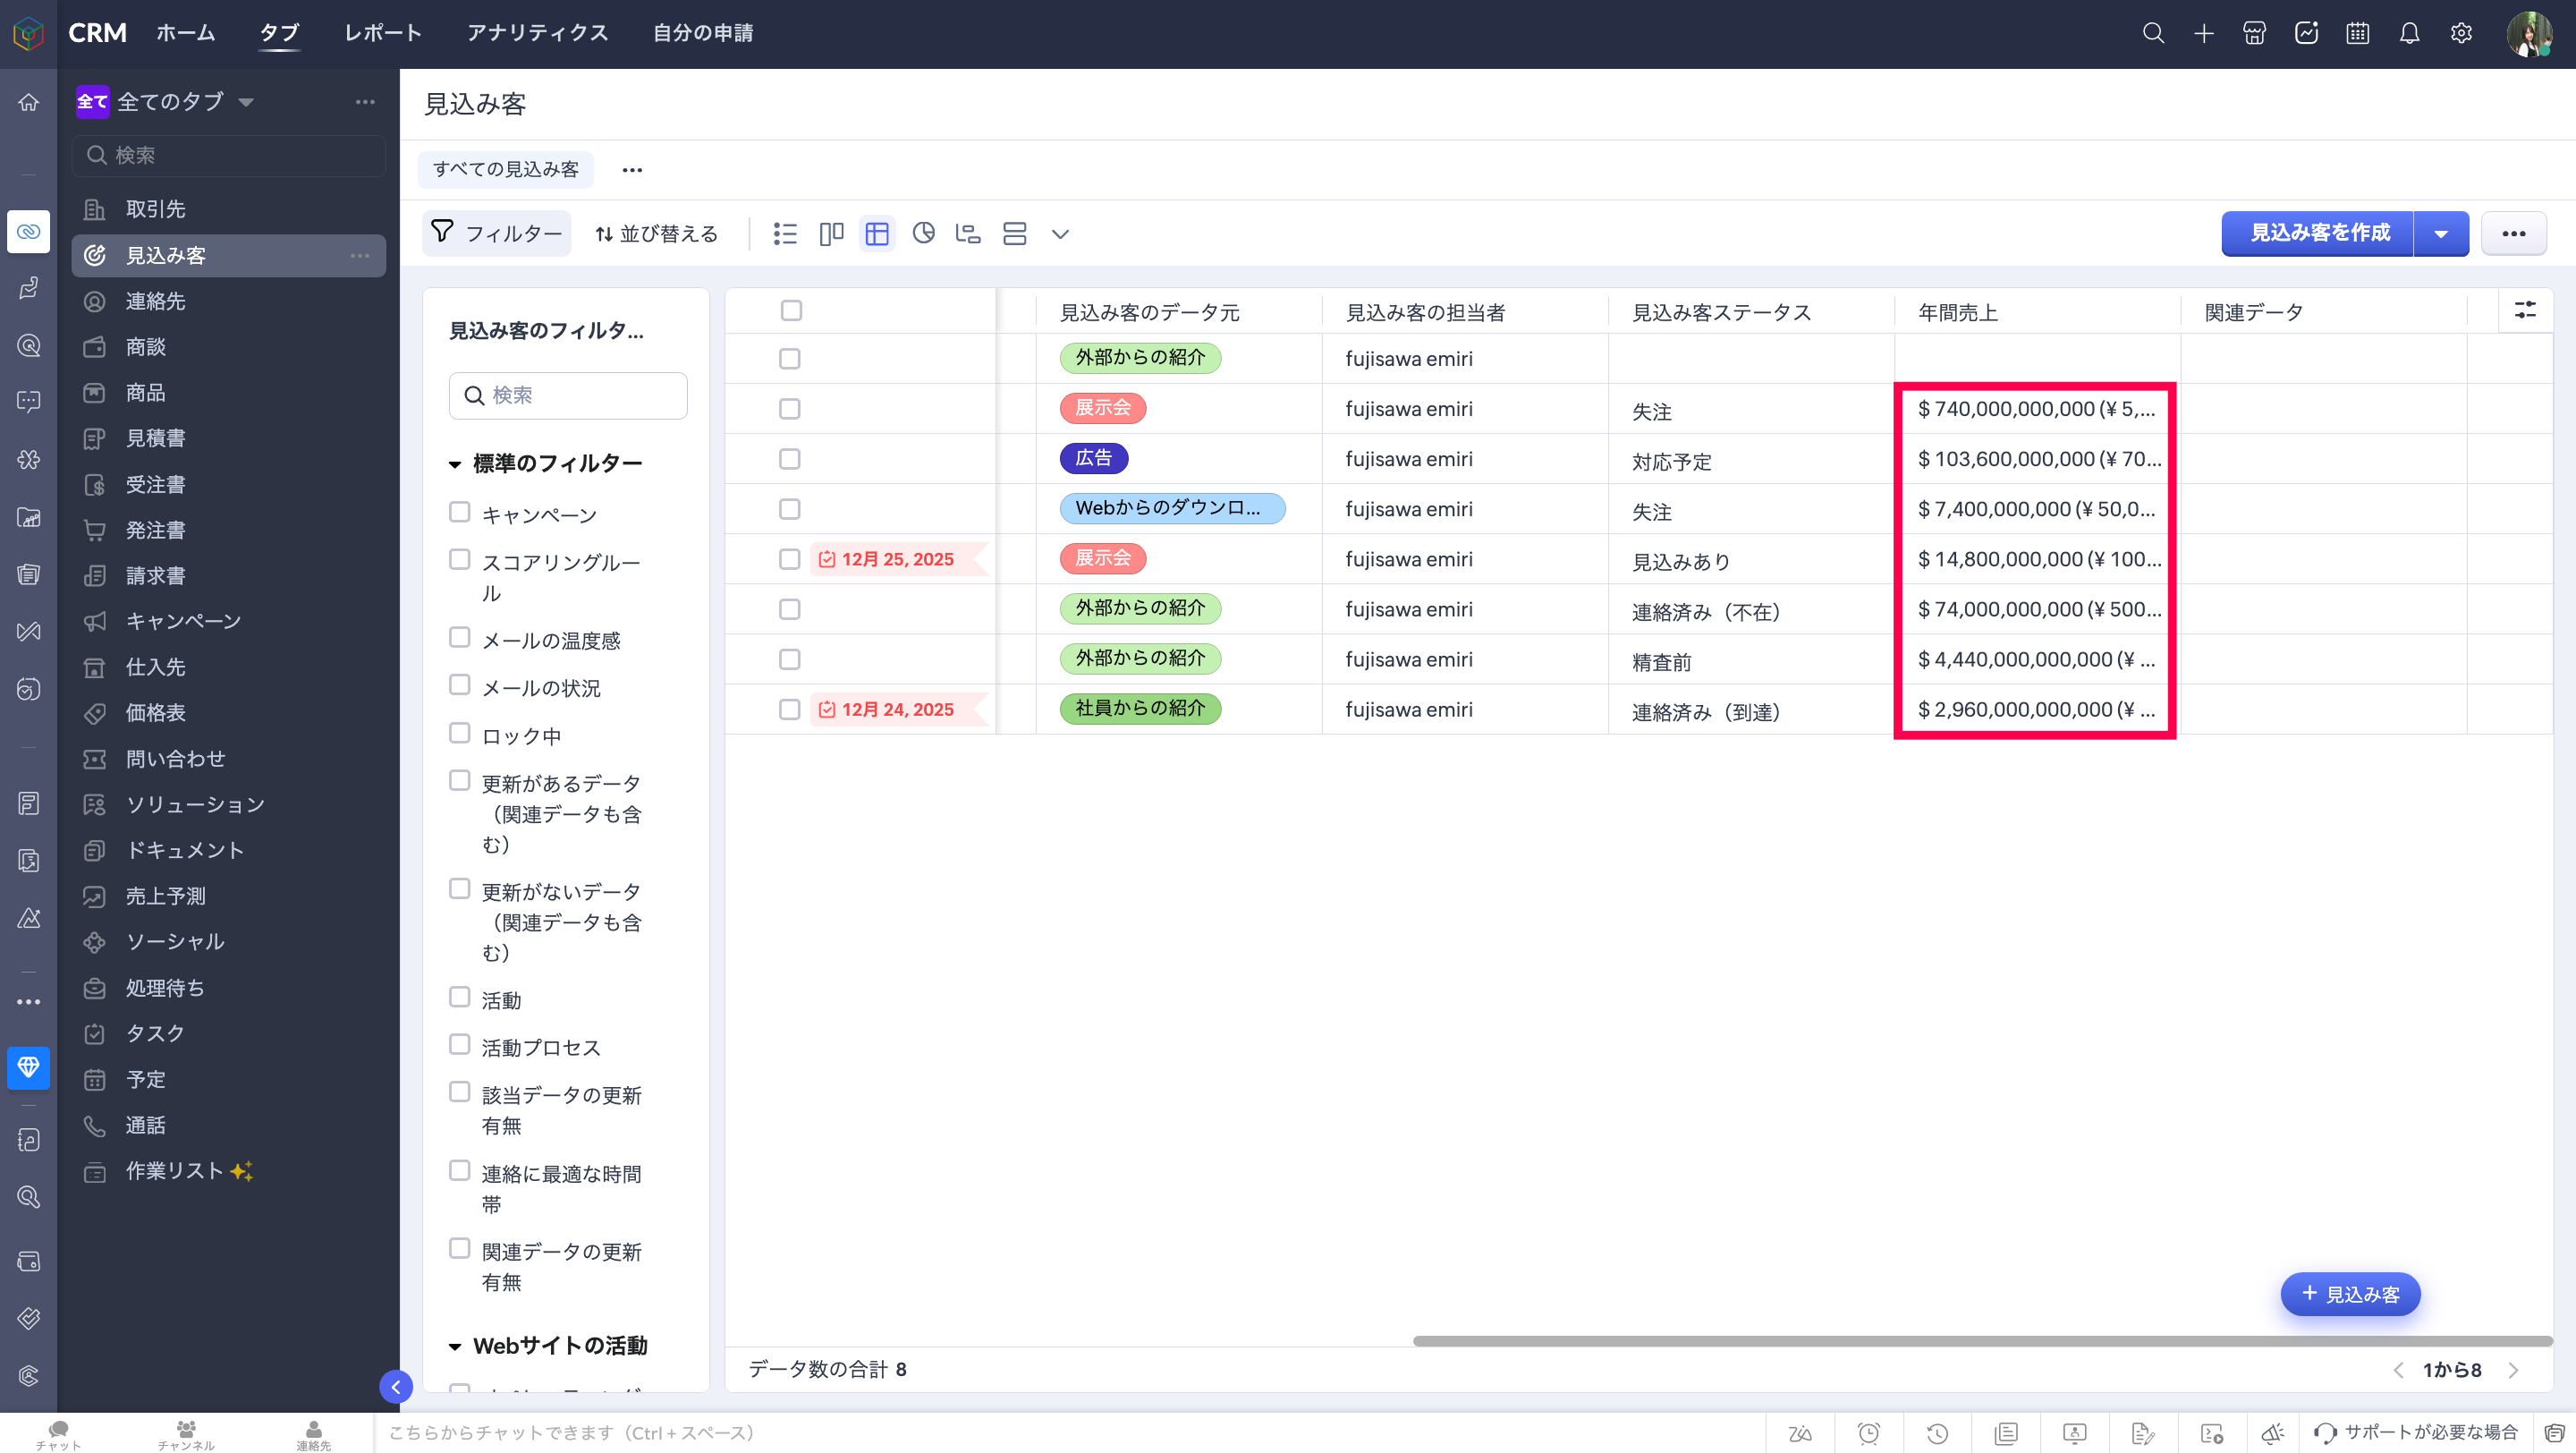Open the calendar icon in top bar
The width and height of the screenshot is (2576, 1453).
(2357, 33)
